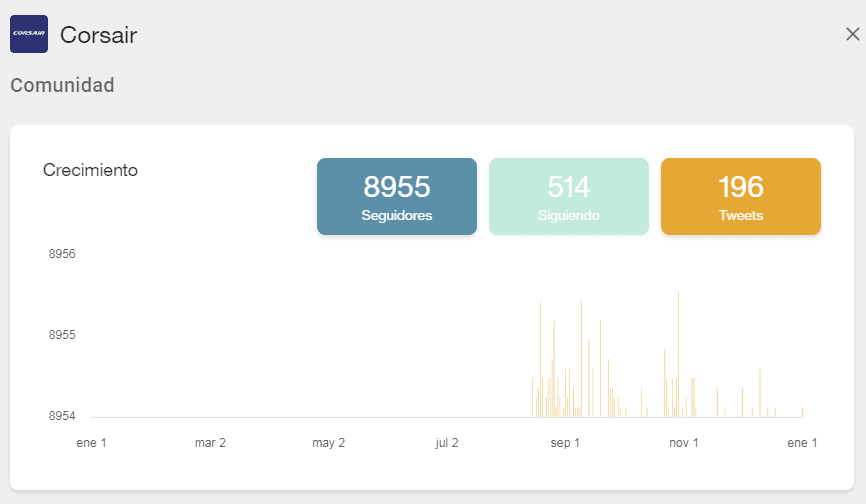Click the 8956 y-axis label
This screenshot has height=504, width=866.
tap(62, 254)
